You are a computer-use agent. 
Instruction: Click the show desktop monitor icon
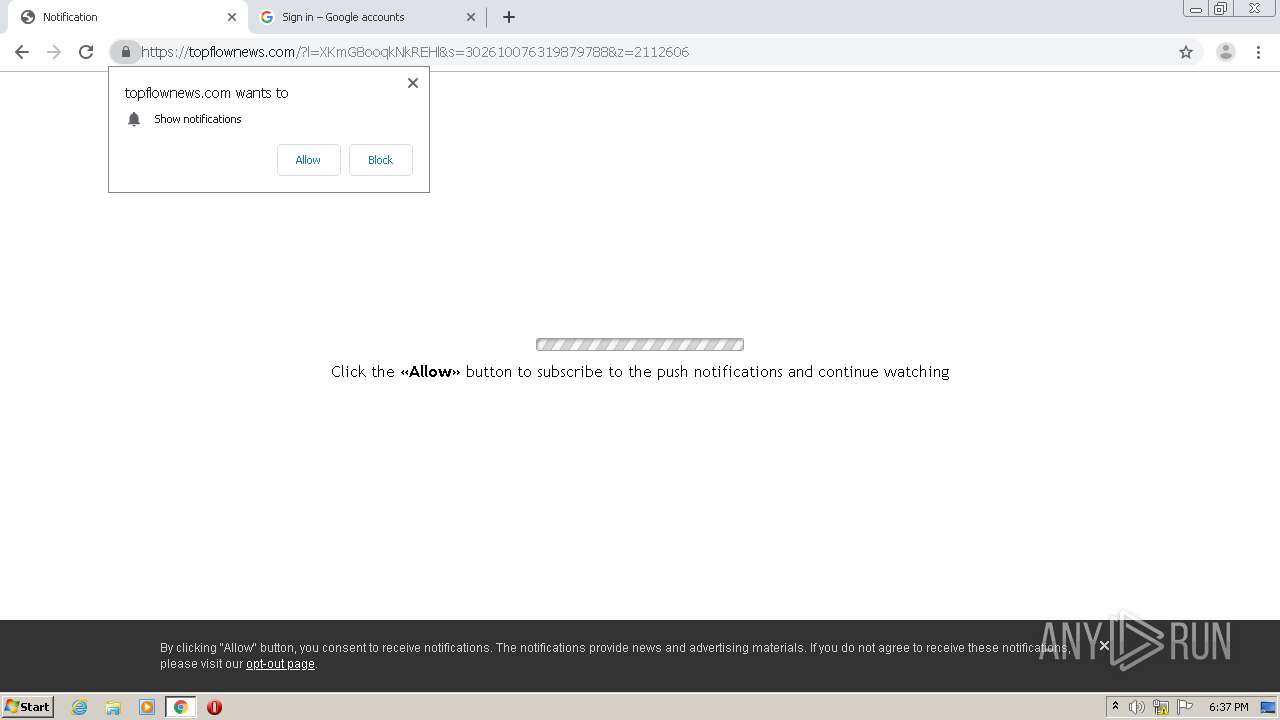click(x=1268, y=707)
